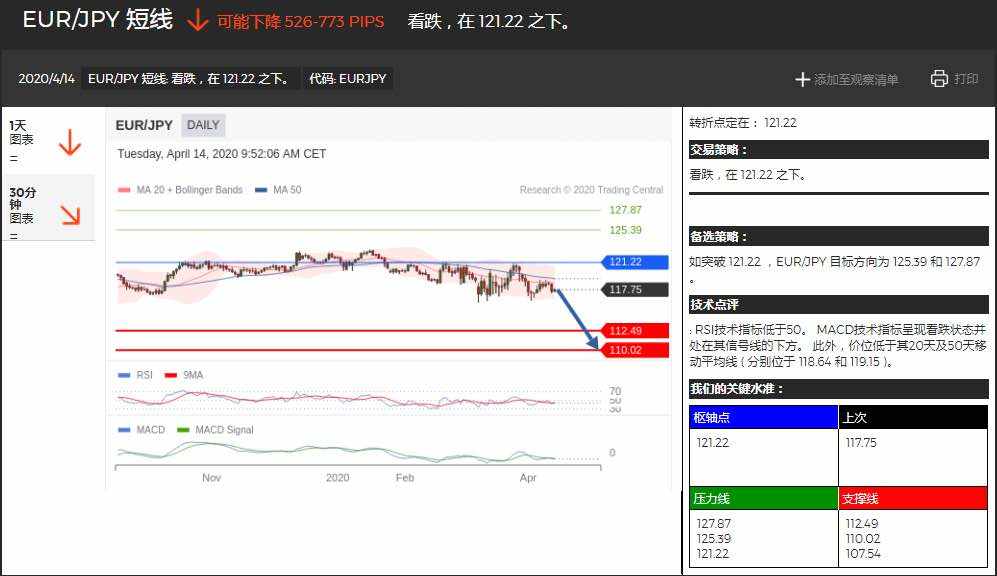Click the MA 50 legend marker
This screenshot has width=997, height=576.
pos(261,190)
